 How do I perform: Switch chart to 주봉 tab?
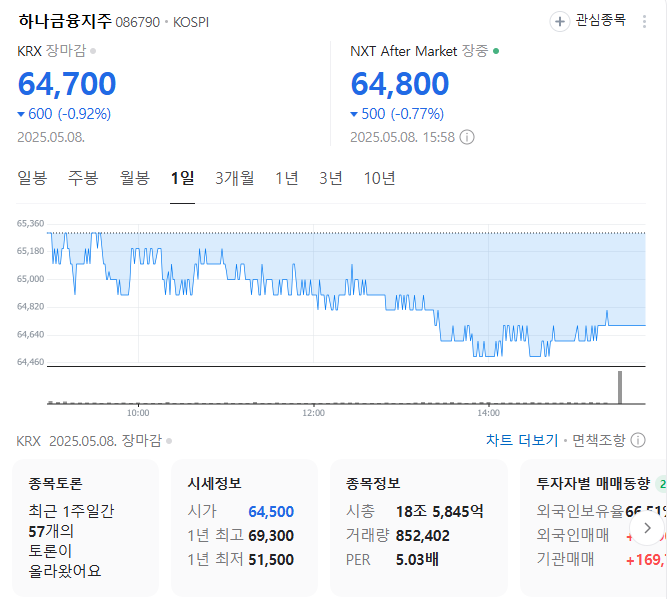[x=83, y=178]
